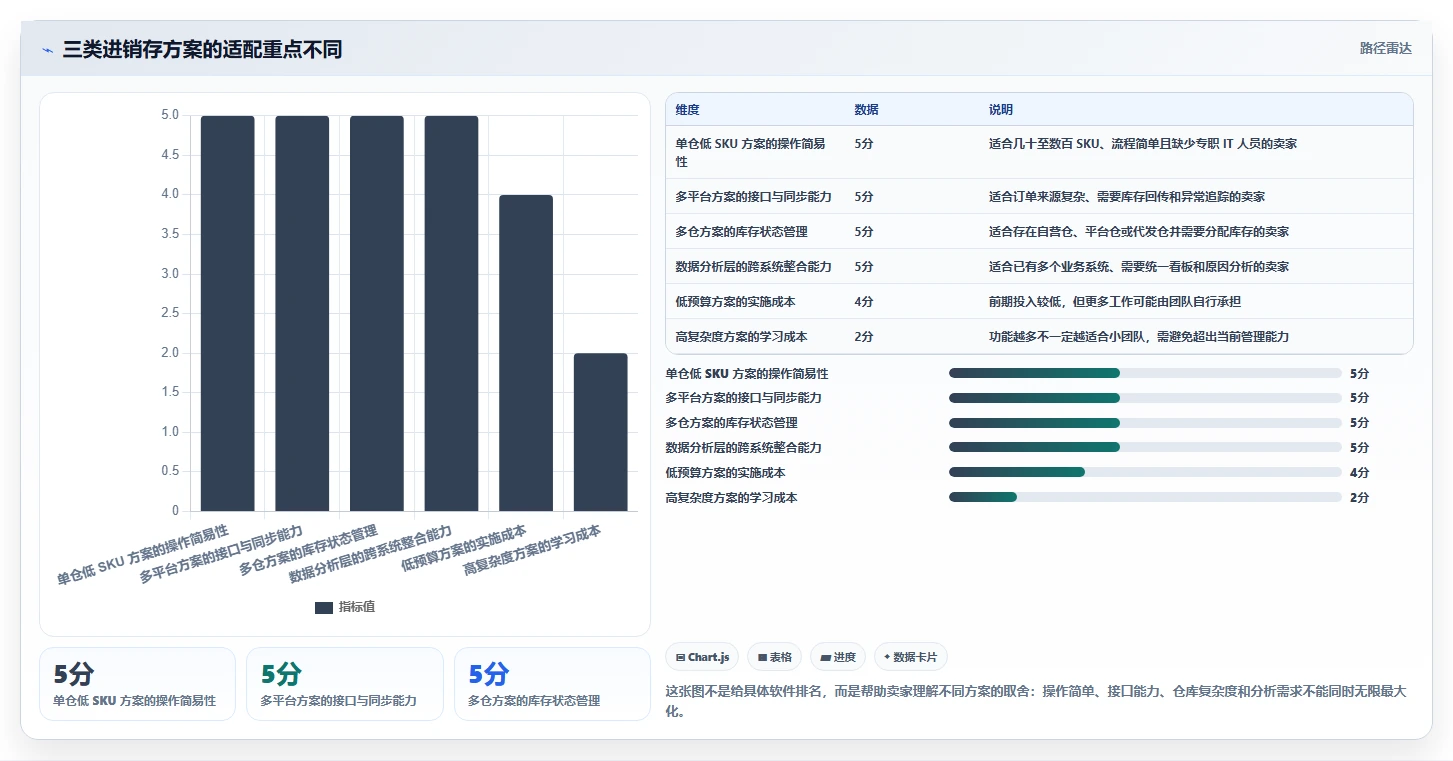
Task: Click the 5.0 y-axis tick label
Action: 170,116
